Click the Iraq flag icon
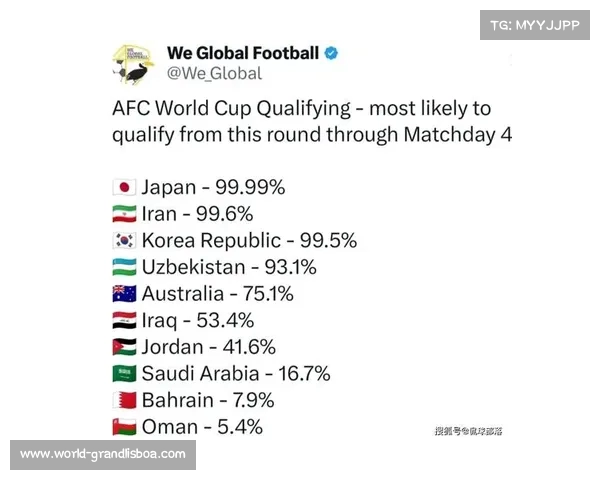Viewport: 600px width, 480px height. (x=124, y=320)
